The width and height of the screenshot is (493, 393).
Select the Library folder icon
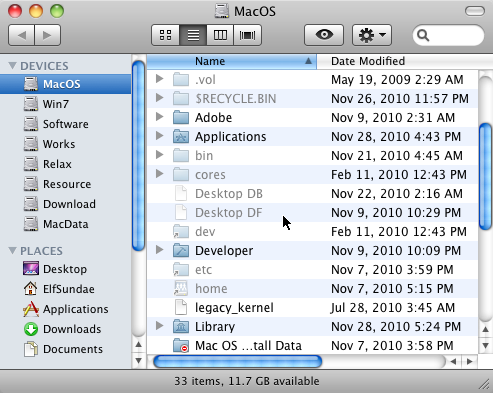coord(181,326)
